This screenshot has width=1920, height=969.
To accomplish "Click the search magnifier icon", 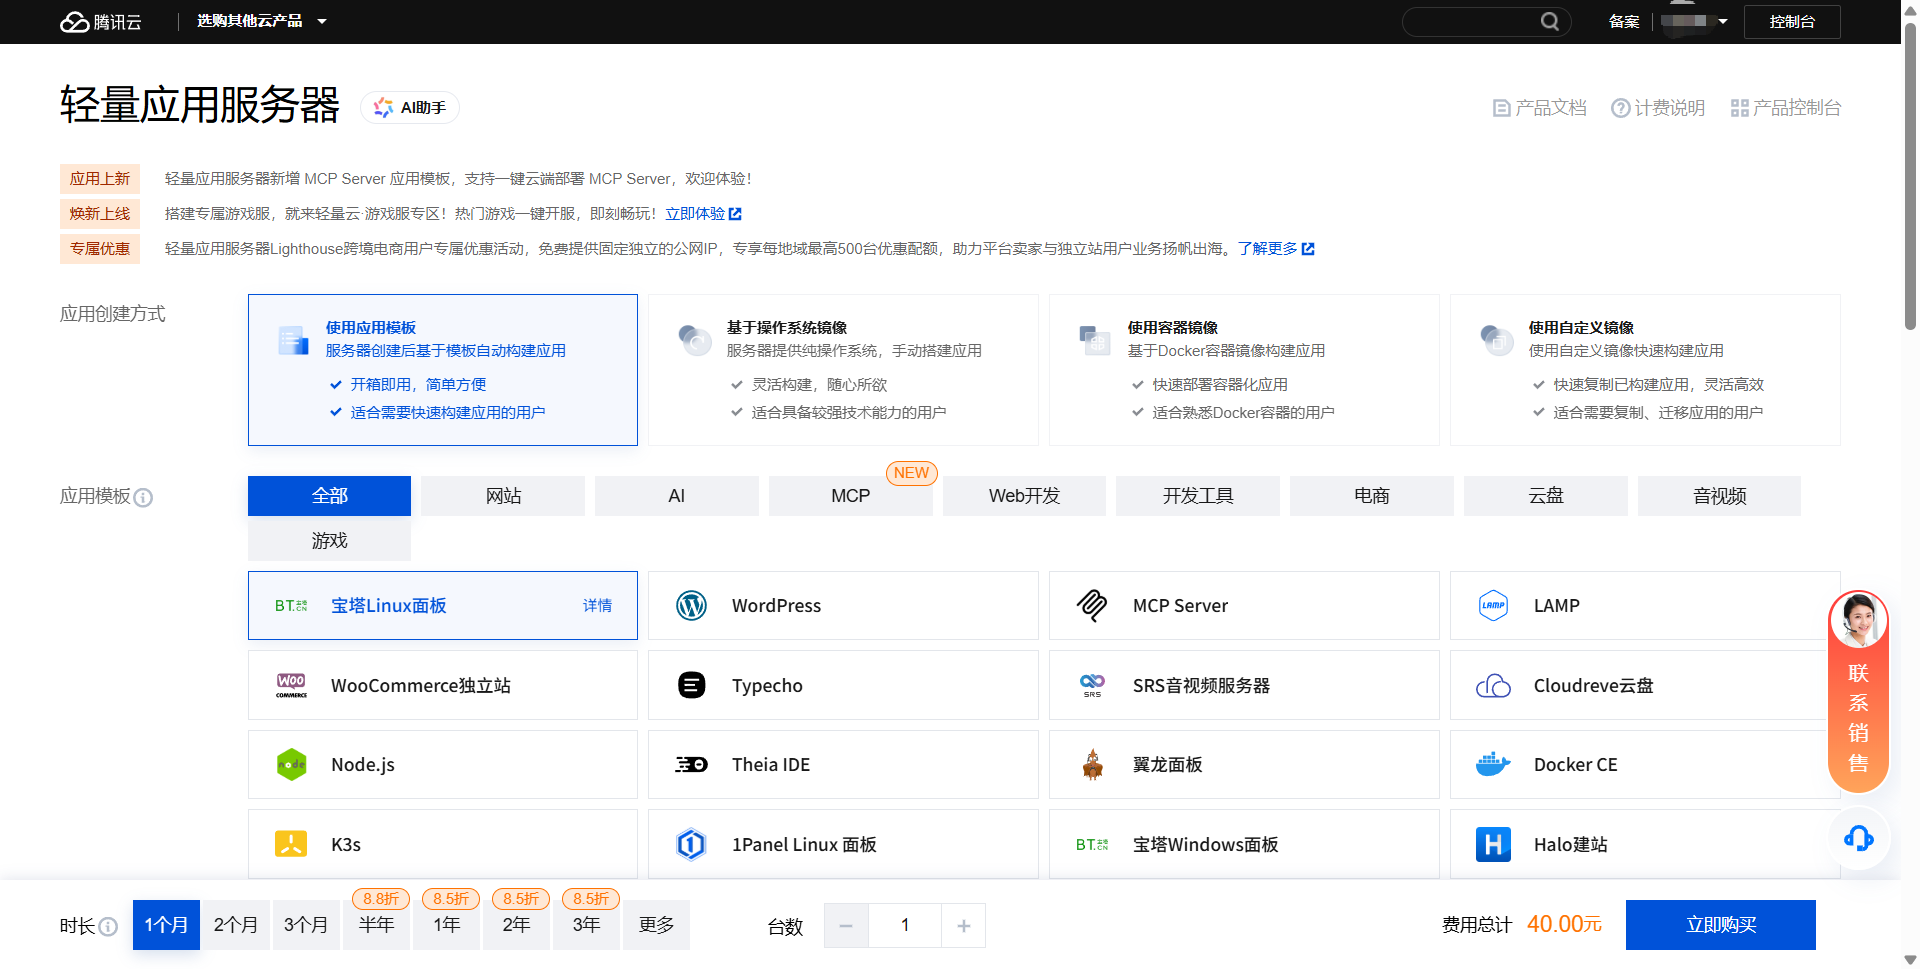I will 1549,22.
